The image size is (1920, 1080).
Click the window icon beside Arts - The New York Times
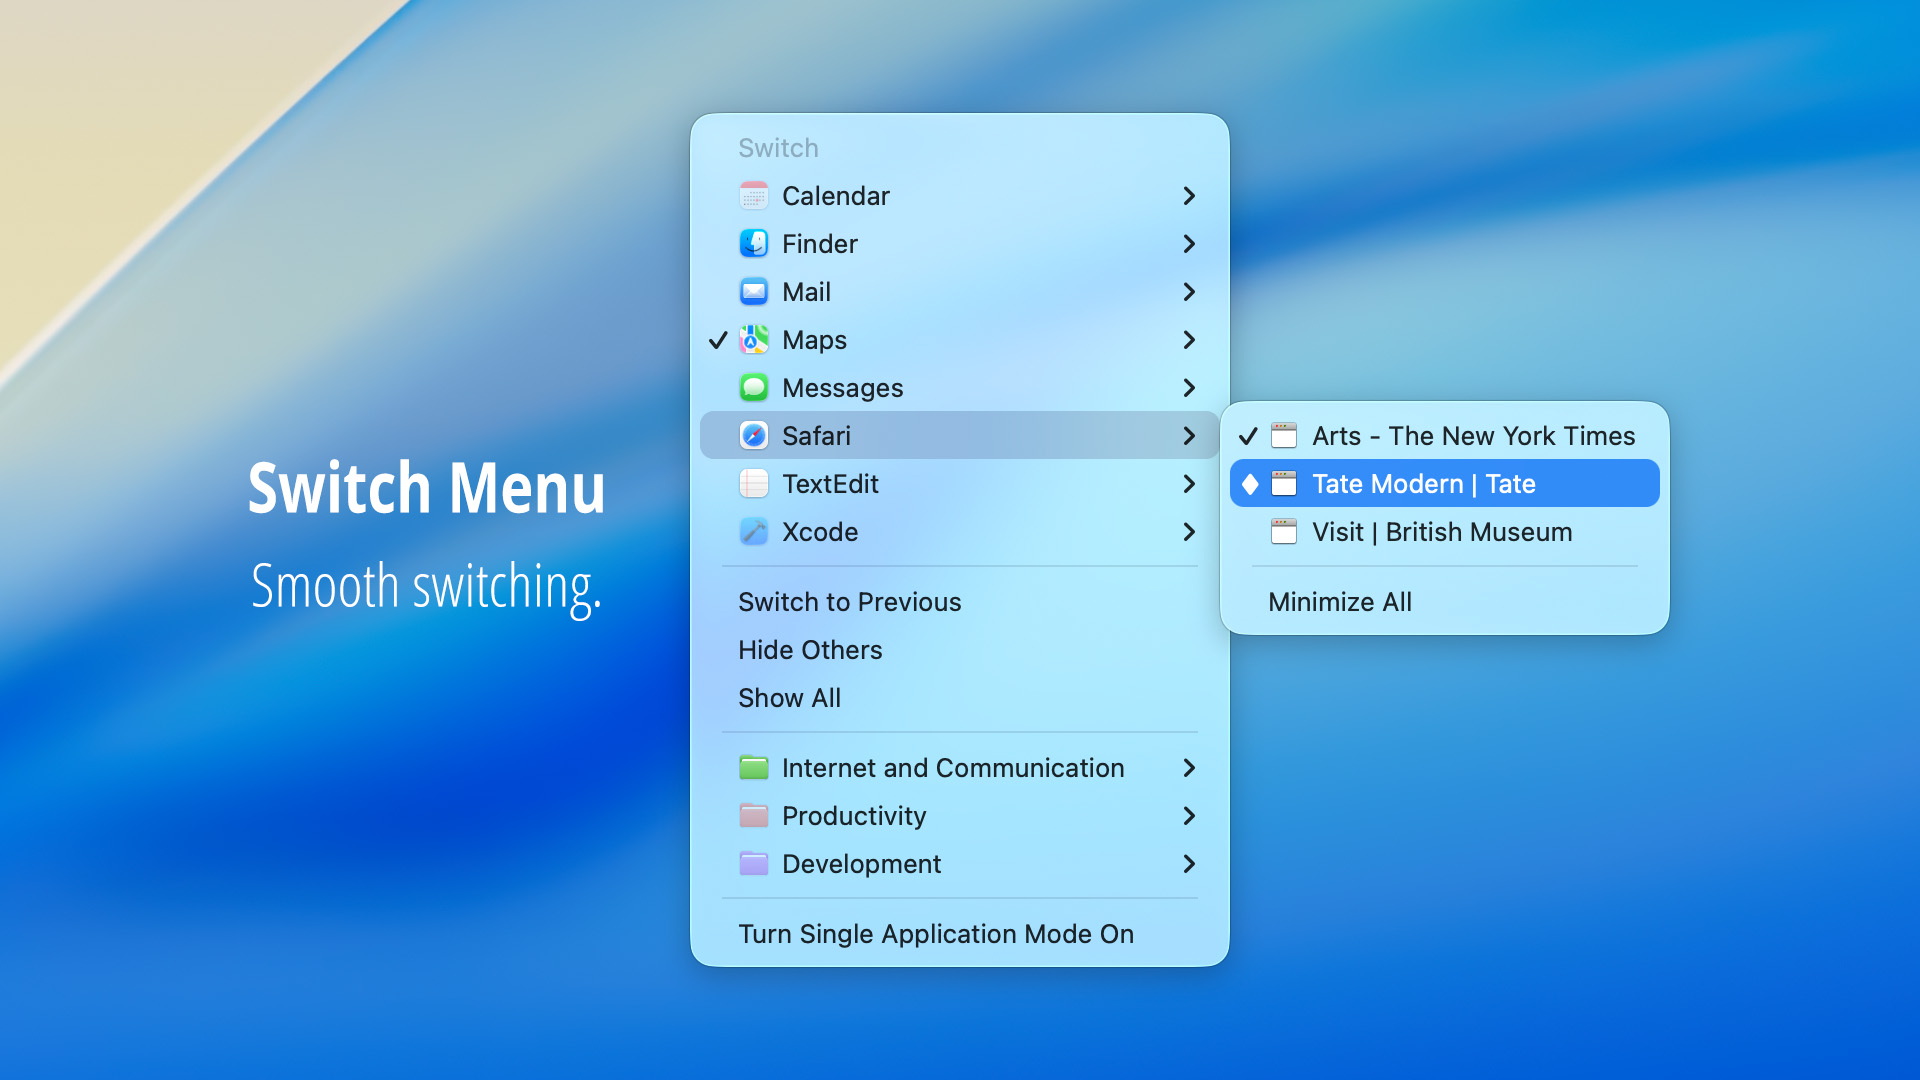point(1284,436)
